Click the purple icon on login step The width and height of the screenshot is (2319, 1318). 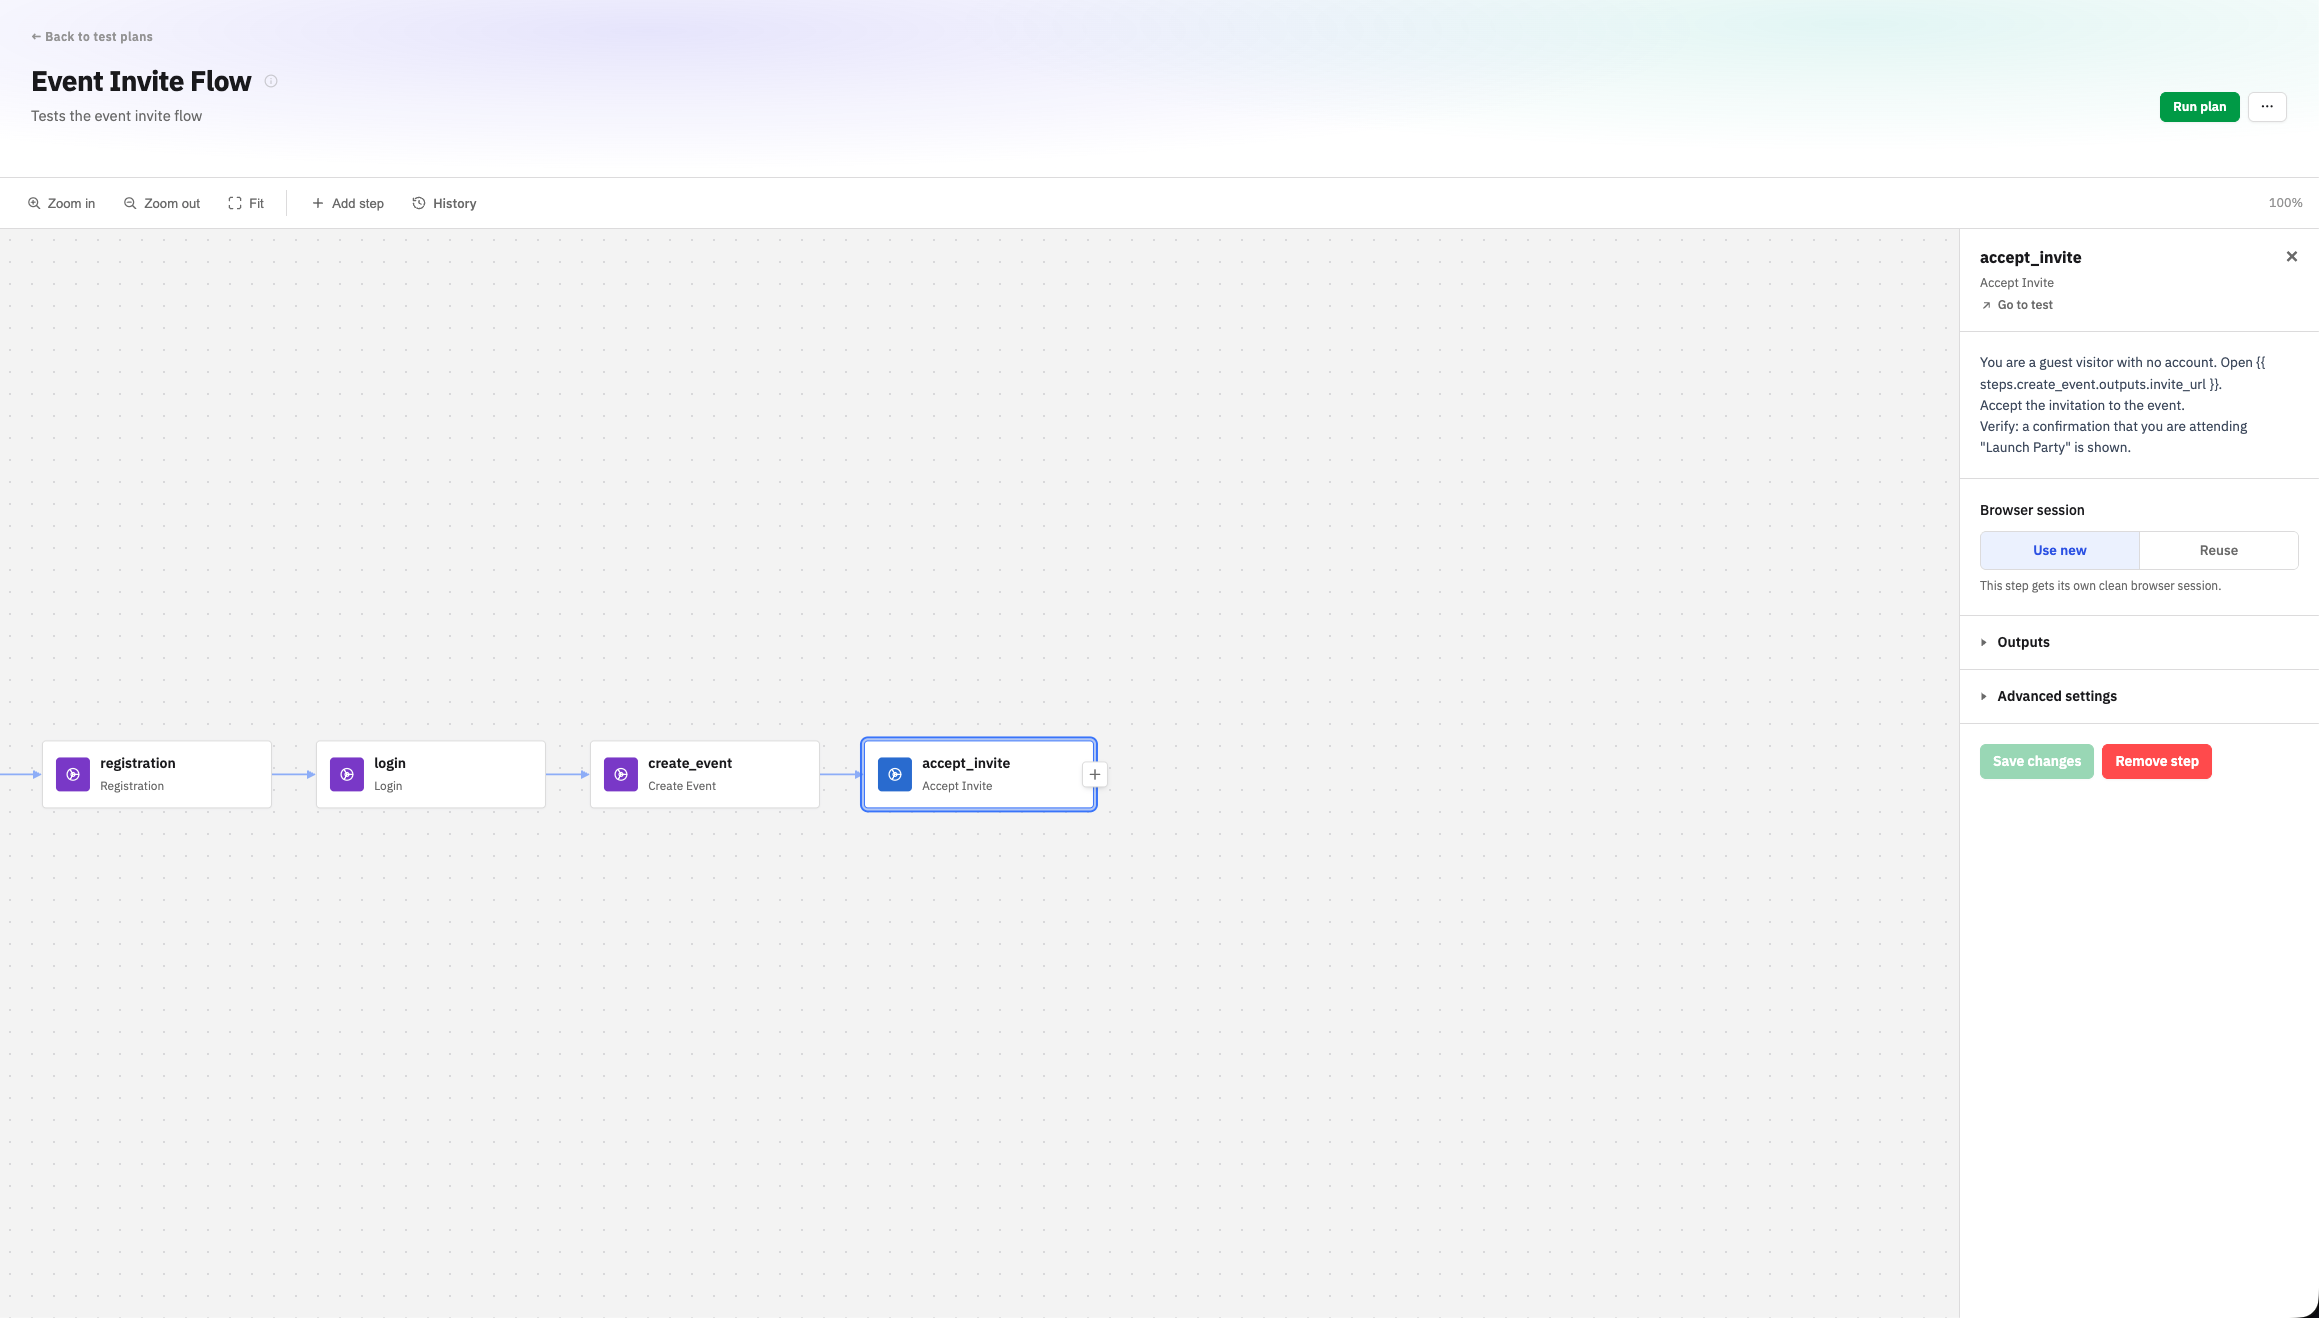[347, 774]
